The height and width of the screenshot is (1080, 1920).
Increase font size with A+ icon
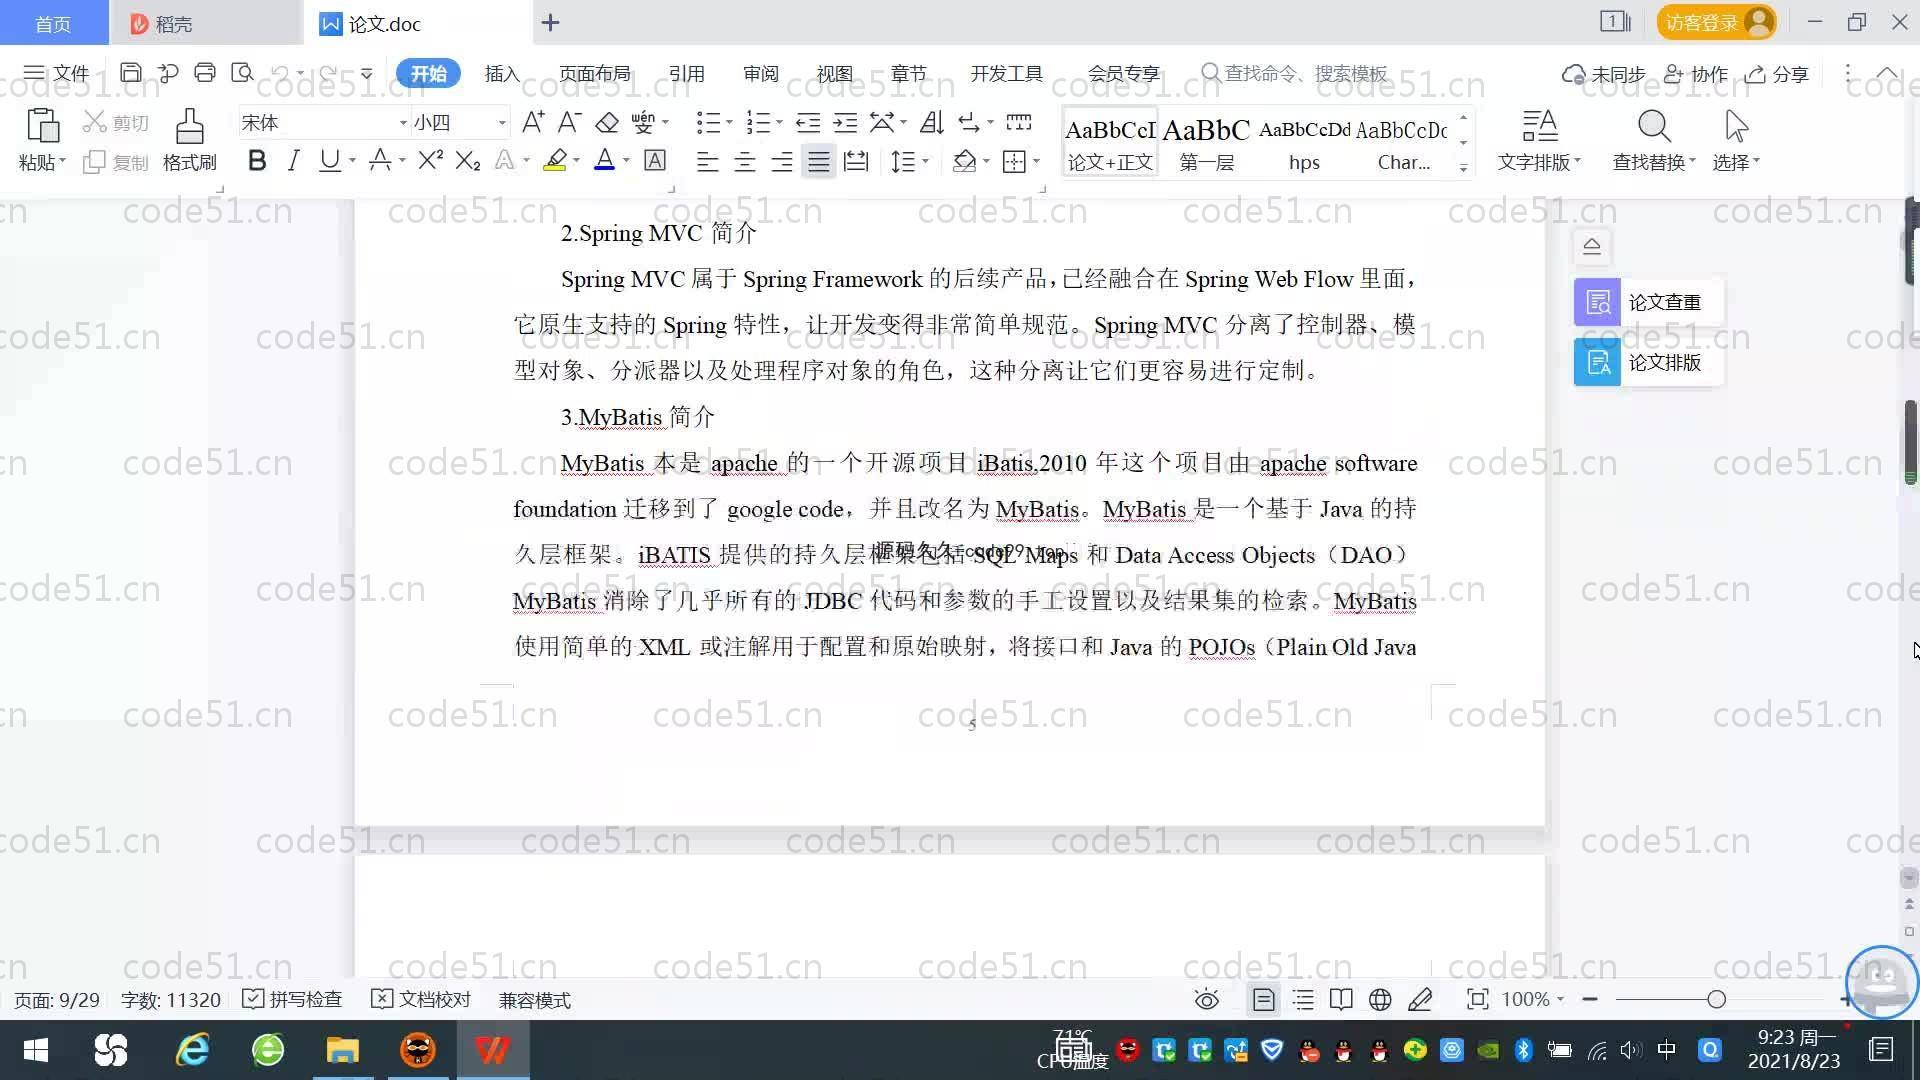coord(533,122)
